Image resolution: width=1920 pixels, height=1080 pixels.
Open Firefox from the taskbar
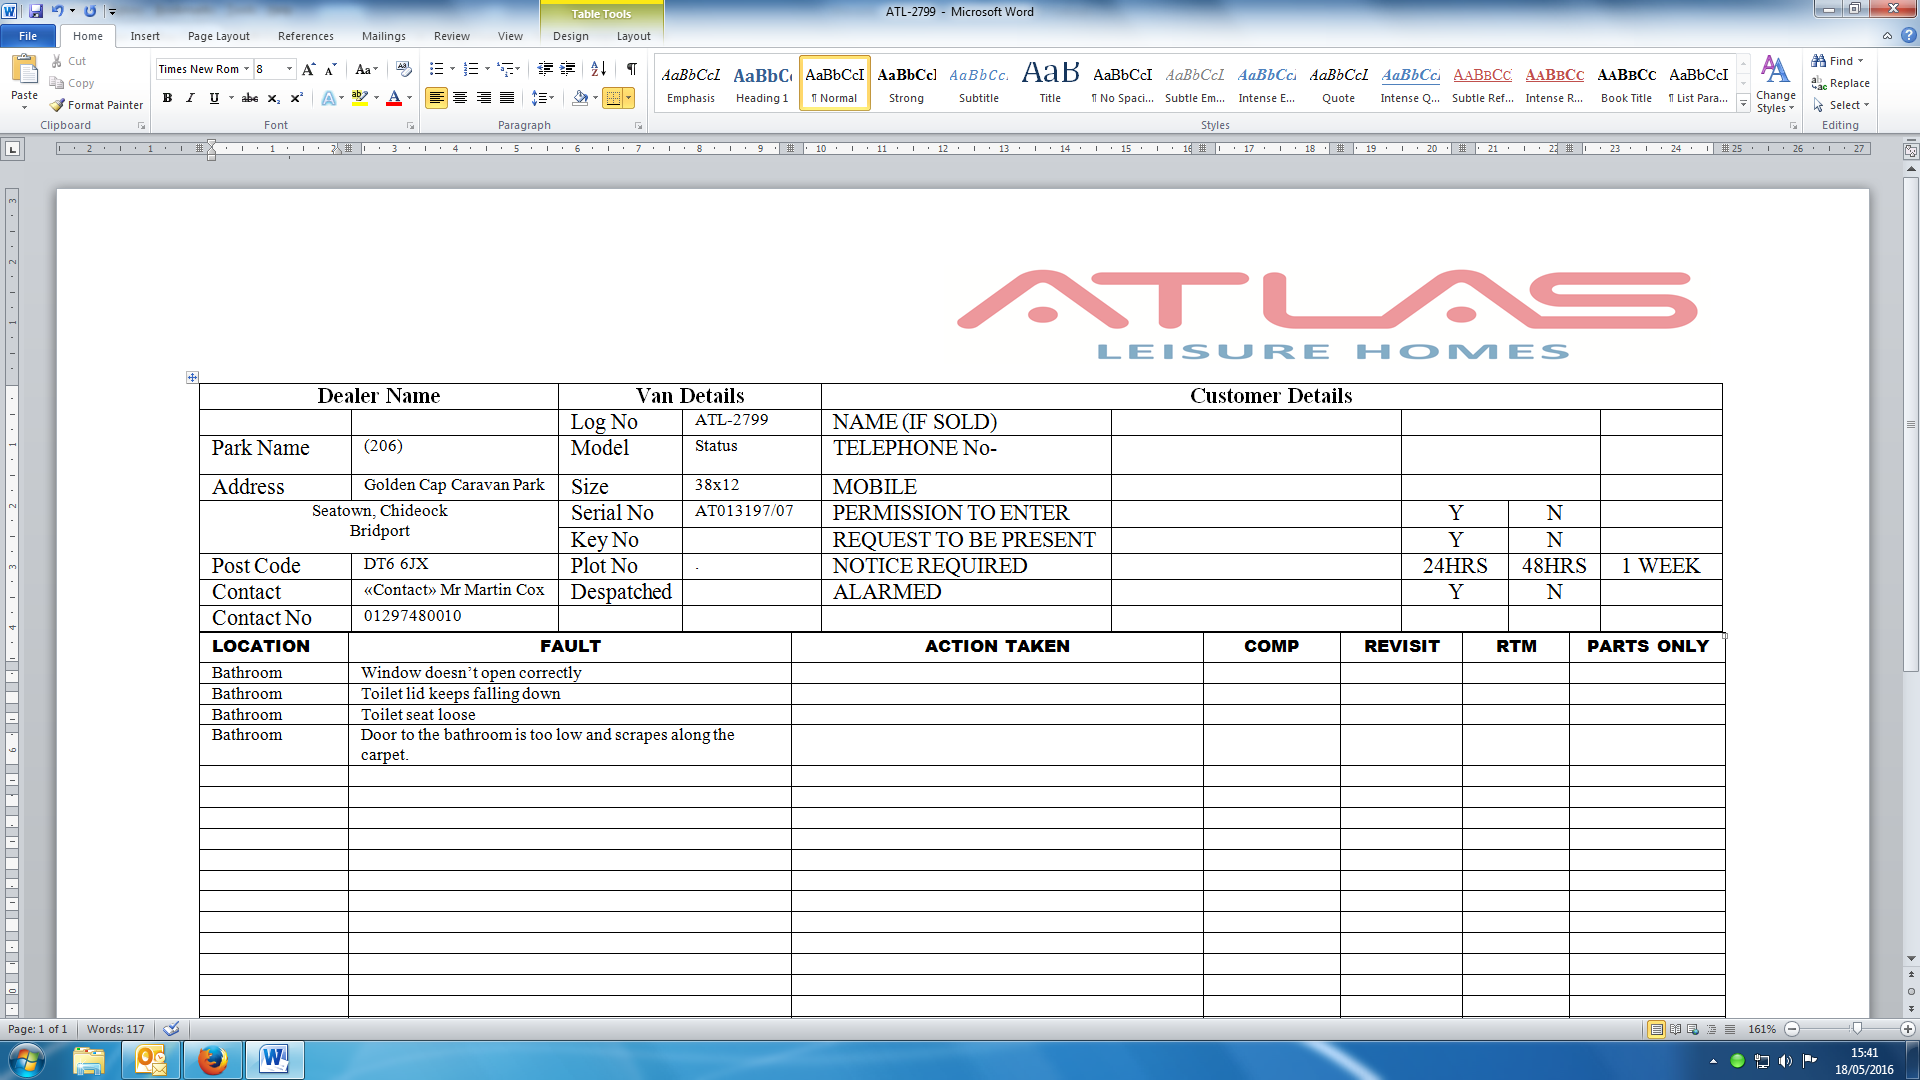[x=212, y=1060]
